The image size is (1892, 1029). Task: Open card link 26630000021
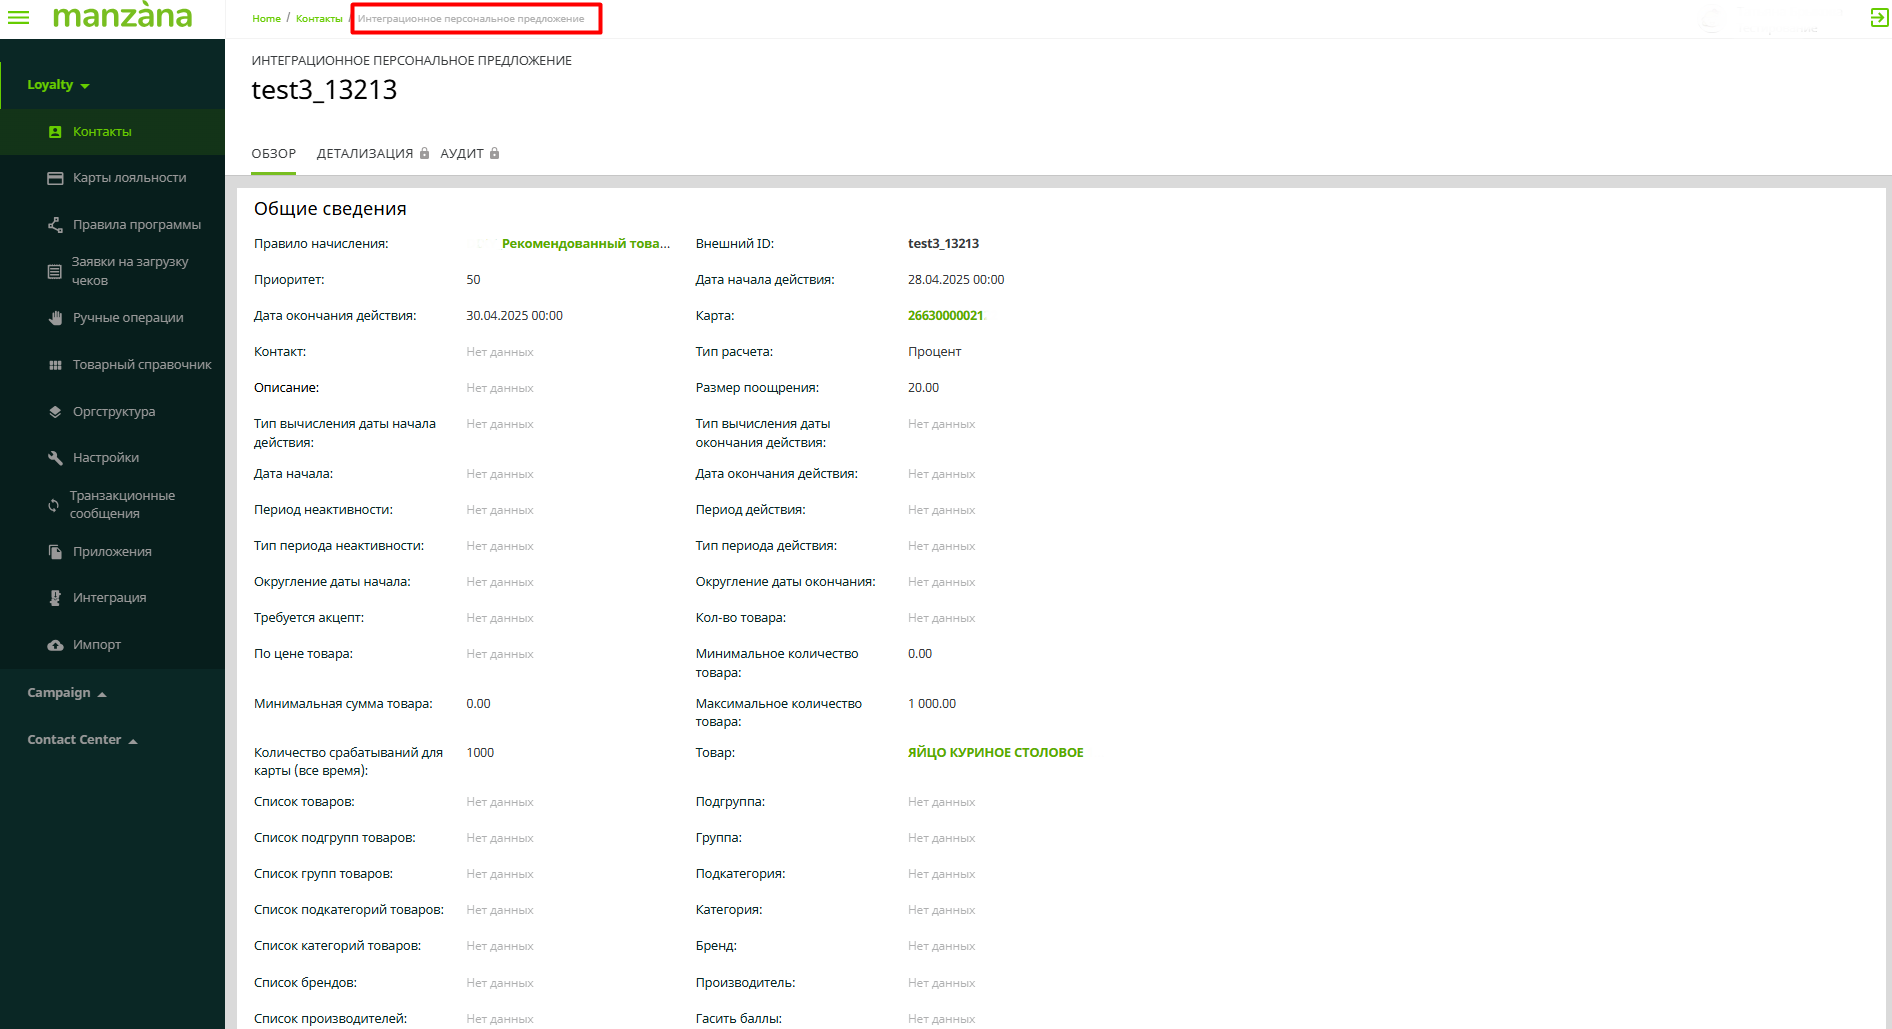945,316
